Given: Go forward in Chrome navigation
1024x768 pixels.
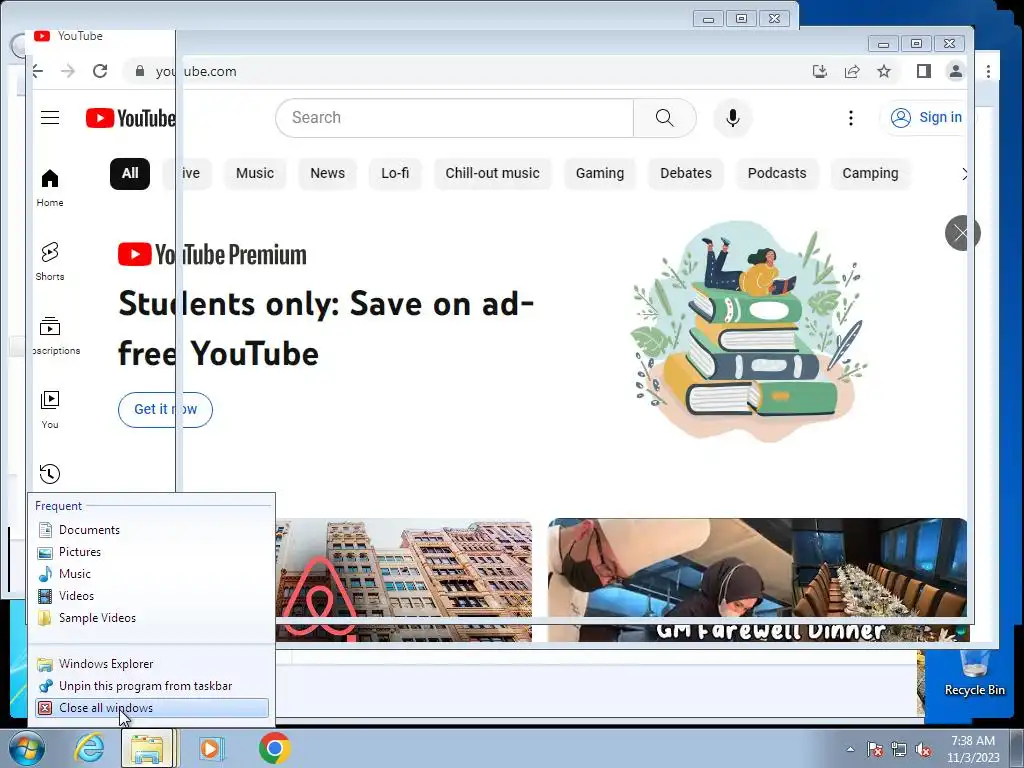Looking at the screenshot, I should pos(68,71).
